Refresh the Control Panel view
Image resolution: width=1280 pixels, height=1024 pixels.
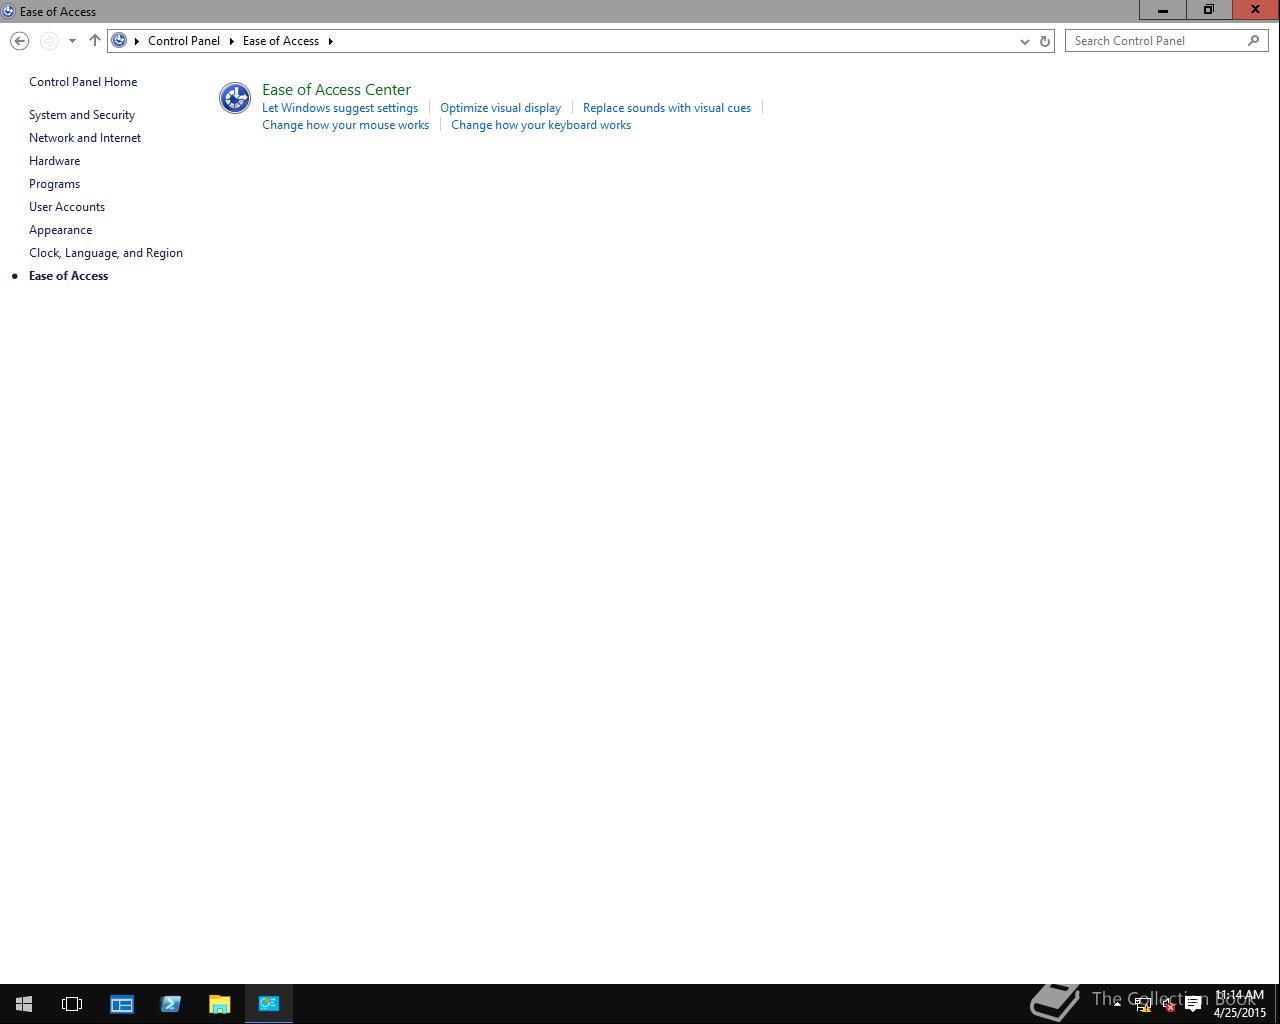(1045, 41)
